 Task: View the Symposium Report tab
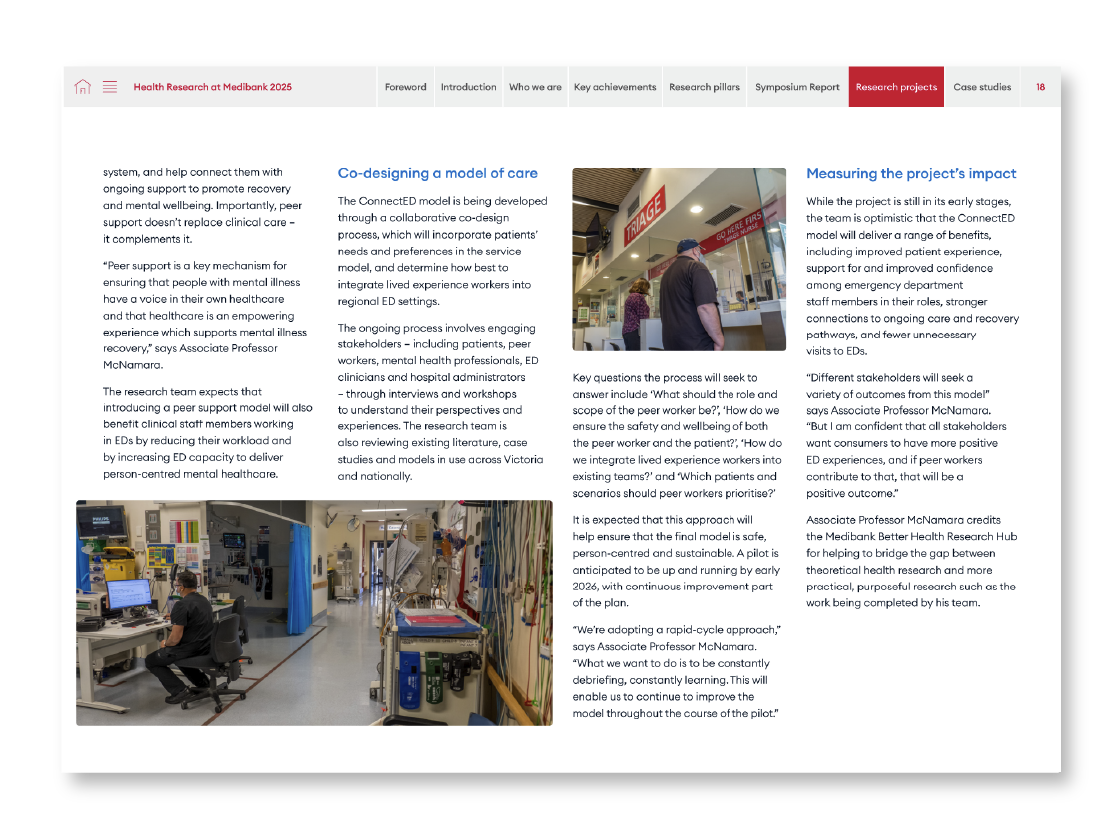(797, 87)
